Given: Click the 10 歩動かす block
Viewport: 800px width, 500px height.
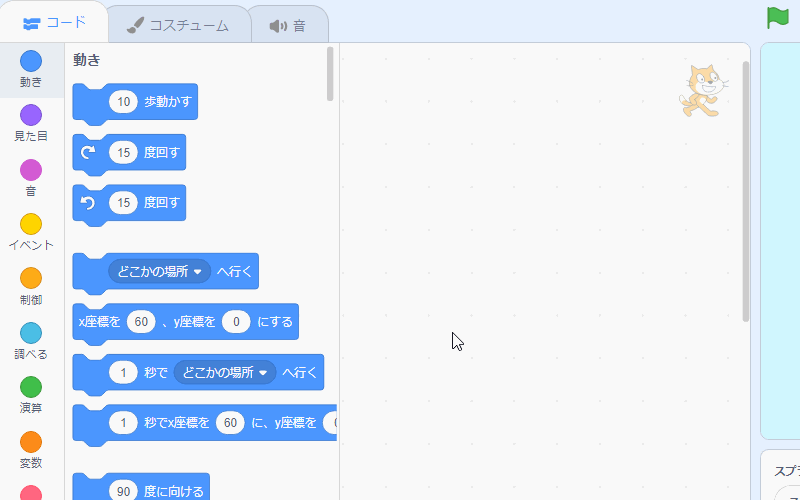Looking at the screenshot, I should [135, 102].
